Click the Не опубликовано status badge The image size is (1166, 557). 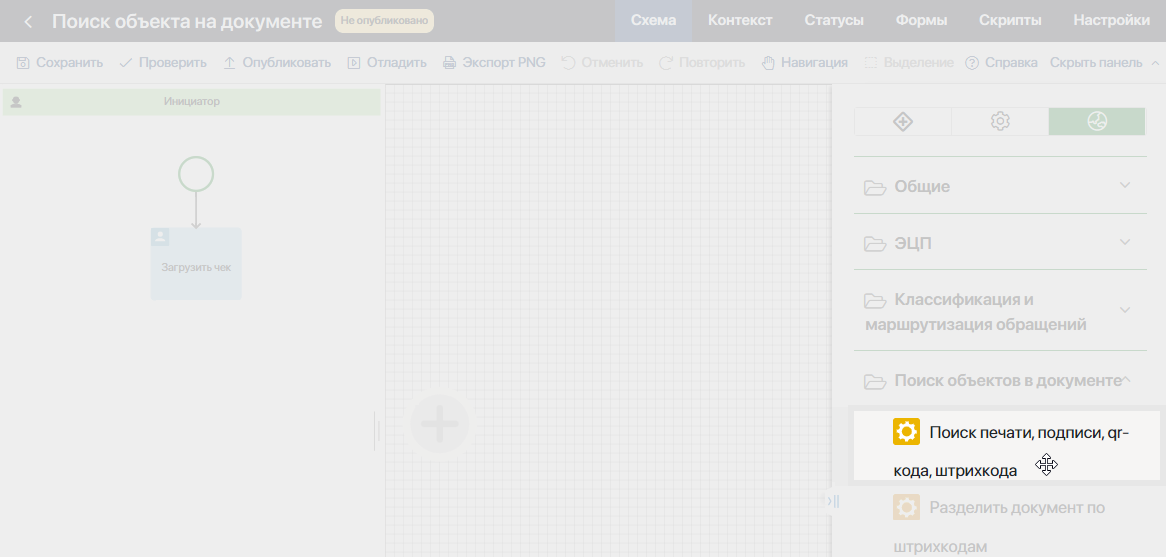pyautogui.click(x=384, y=21)
